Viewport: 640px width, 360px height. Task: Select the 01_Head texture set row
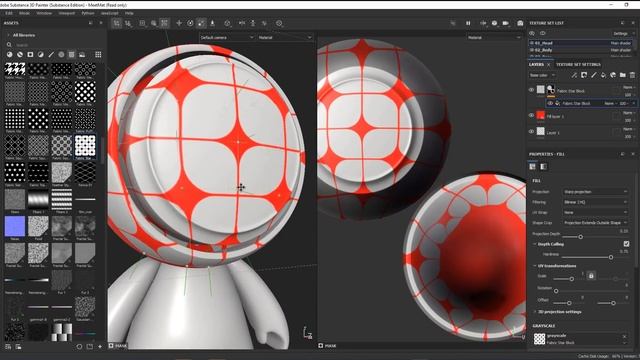click(581, 43)
